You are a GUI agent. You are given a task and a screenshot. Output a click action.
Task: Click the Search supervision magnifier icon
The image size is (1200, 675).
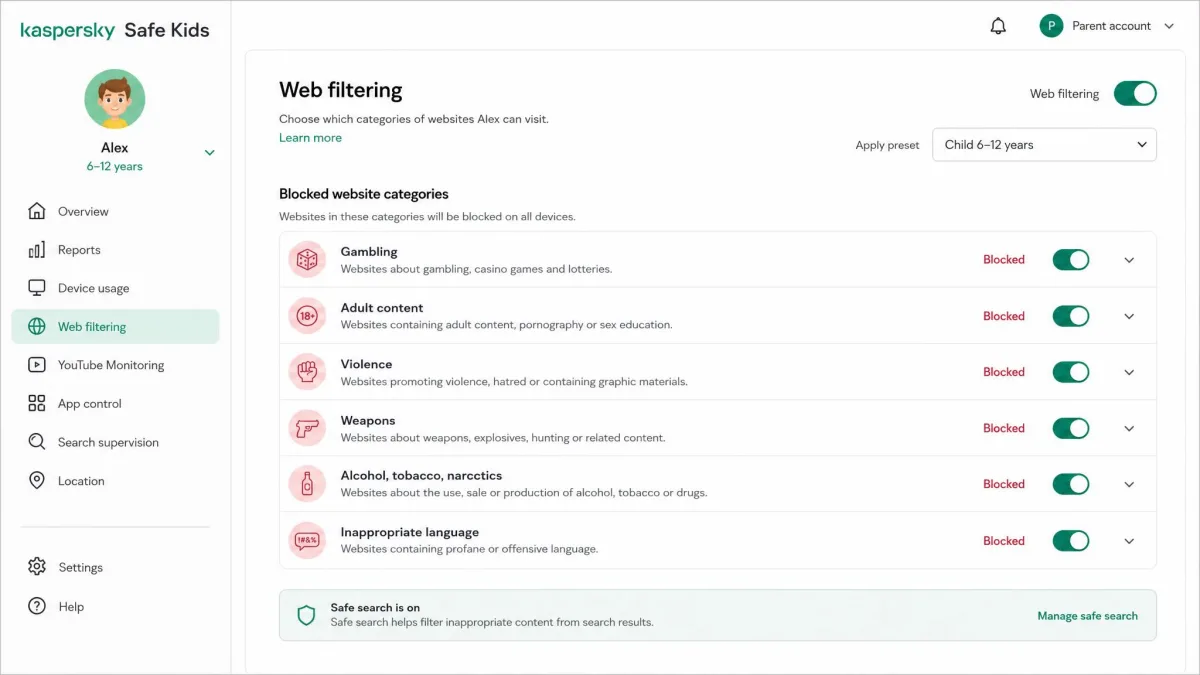click(37, 442)
